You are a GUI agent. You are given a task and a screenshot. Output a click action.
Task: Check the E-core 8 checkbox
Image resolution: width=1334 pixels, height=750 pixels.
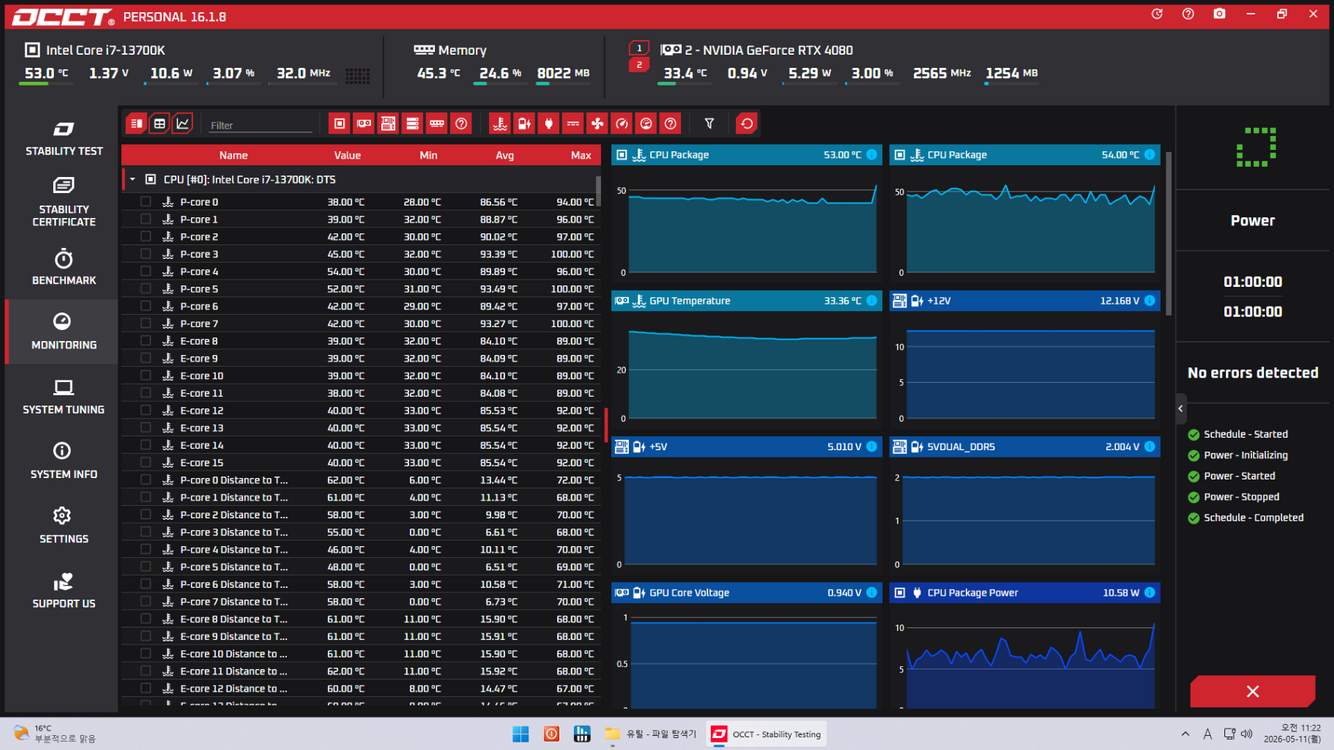(146, 341)
